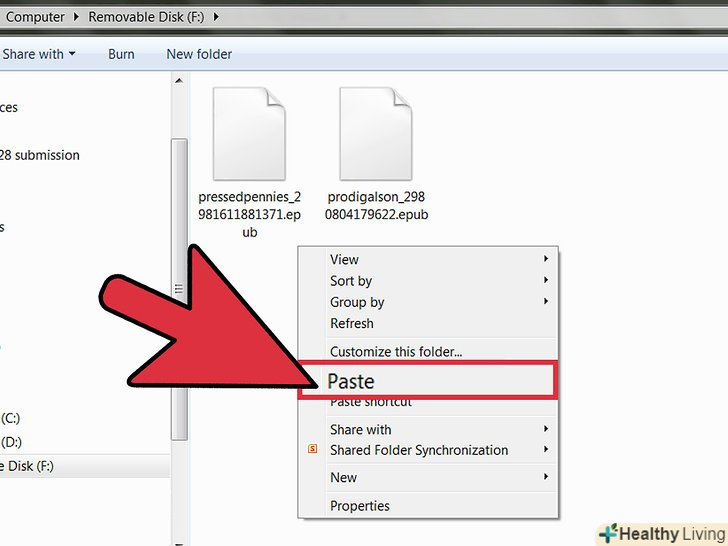This screenshot has height=546, width=728.
Task: Open the pressedpennies epub file icon
Action: tap(249, 135)
